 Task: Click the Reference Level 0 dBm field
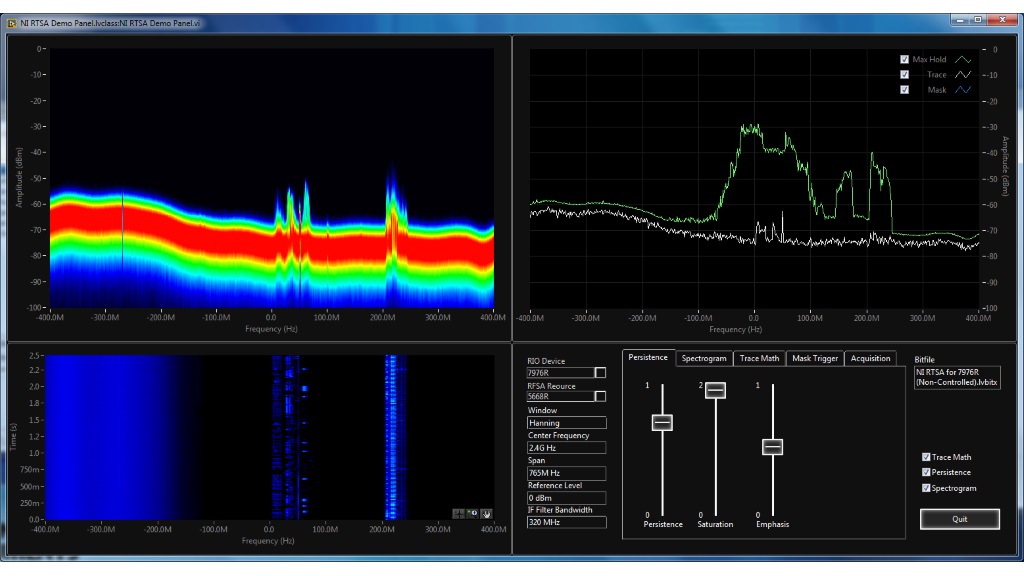pyautogui.click(x=566, y=498)
